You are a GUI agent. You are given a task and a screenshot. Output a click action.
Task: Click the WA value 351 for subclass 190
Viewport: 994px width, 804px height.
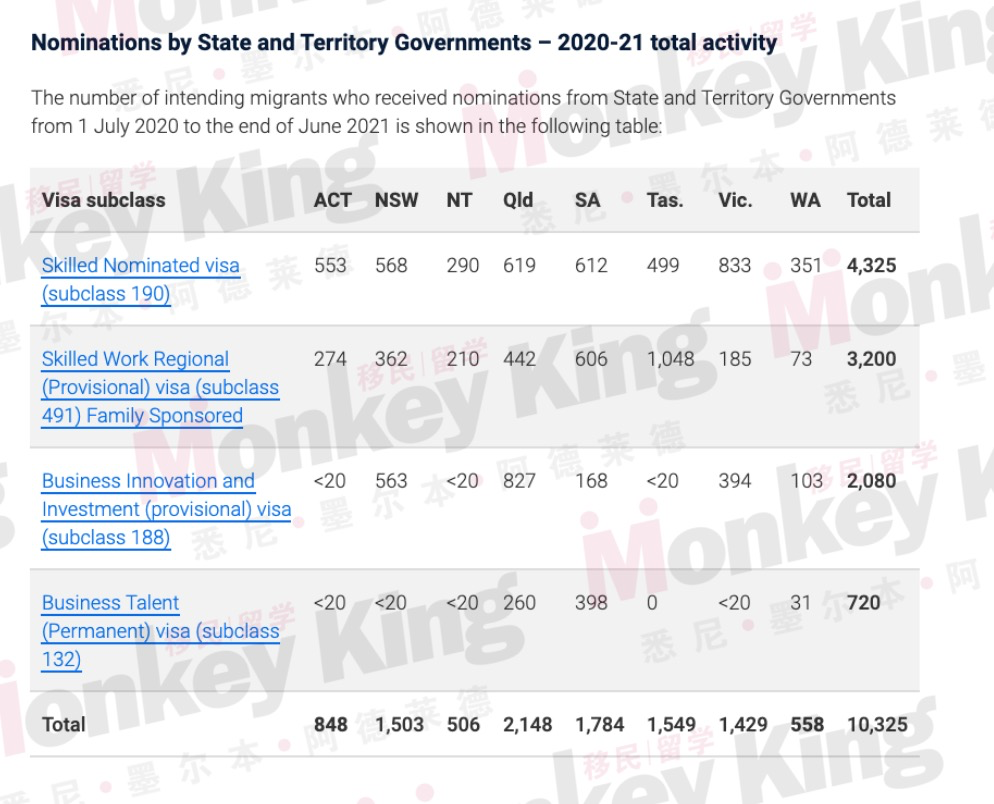[806, 265]
